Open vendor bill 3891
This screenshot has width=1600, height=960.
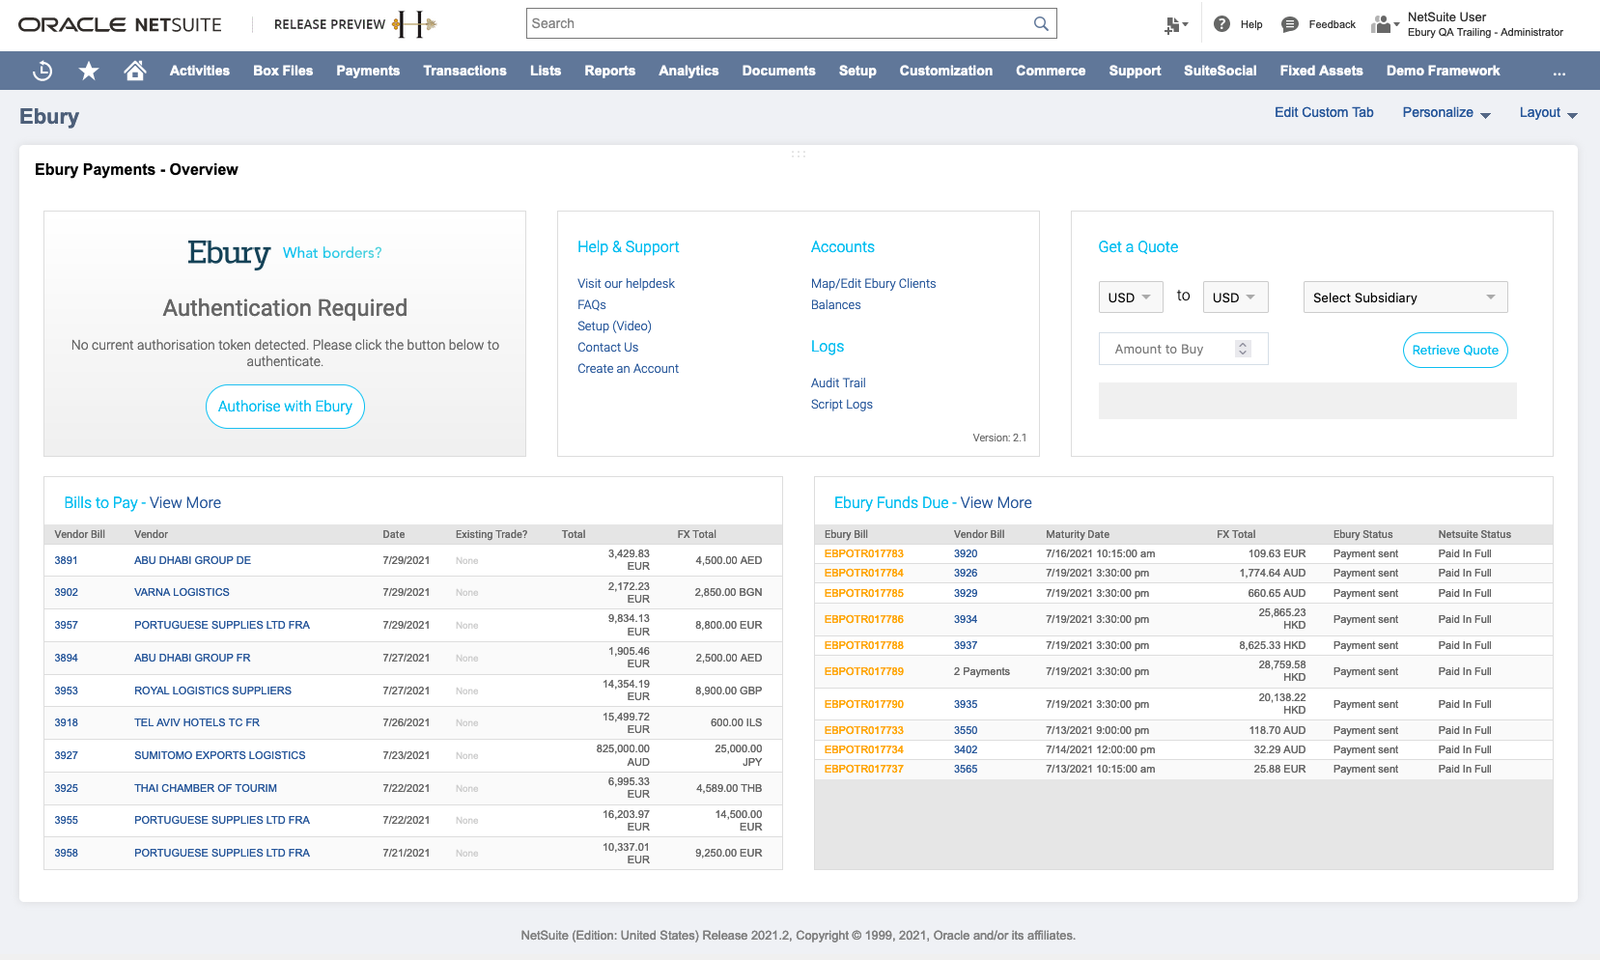(66, 560)
